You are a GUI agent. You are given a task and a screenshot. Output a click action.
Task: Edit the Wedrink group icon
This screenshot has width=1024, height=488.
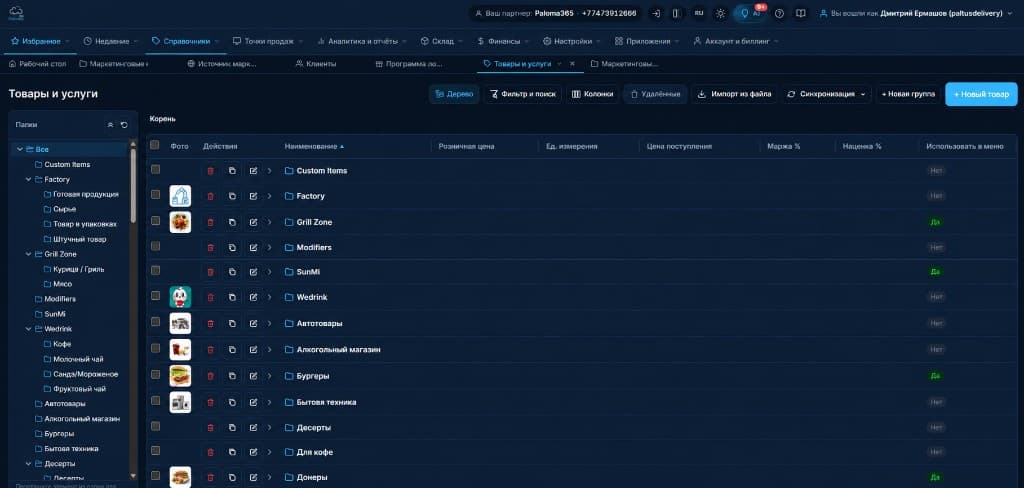tap(253, 297)
